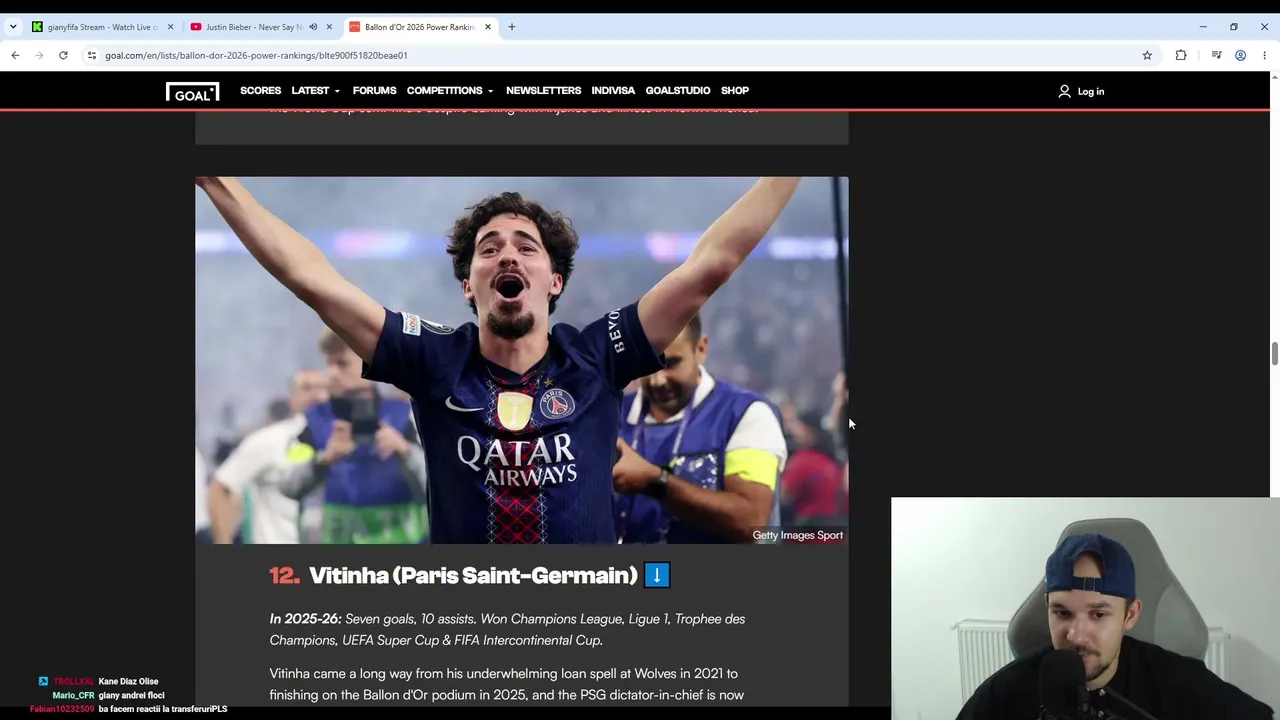Bookmark this page with the star icon
The height and width of the screenshot is (720, 1280).
pyautogui.click(x=1147, y=55)
